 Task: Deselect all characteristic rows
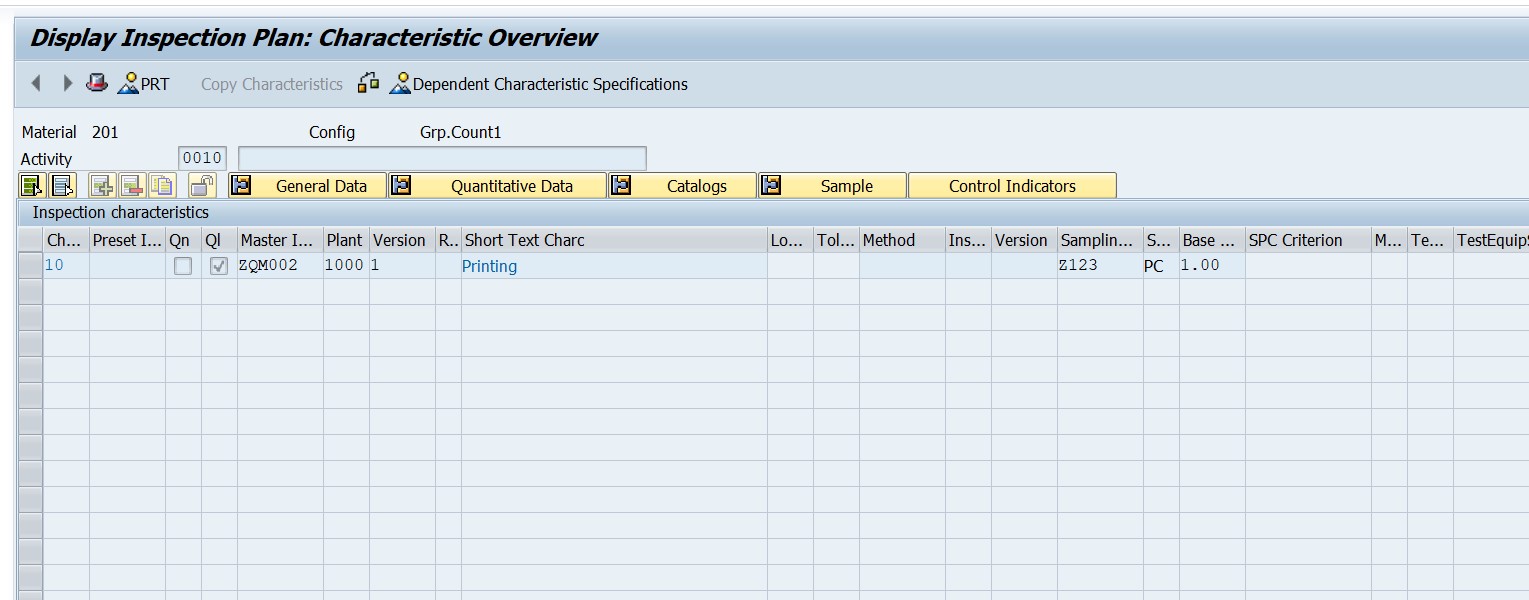click(x=62, y=185)
